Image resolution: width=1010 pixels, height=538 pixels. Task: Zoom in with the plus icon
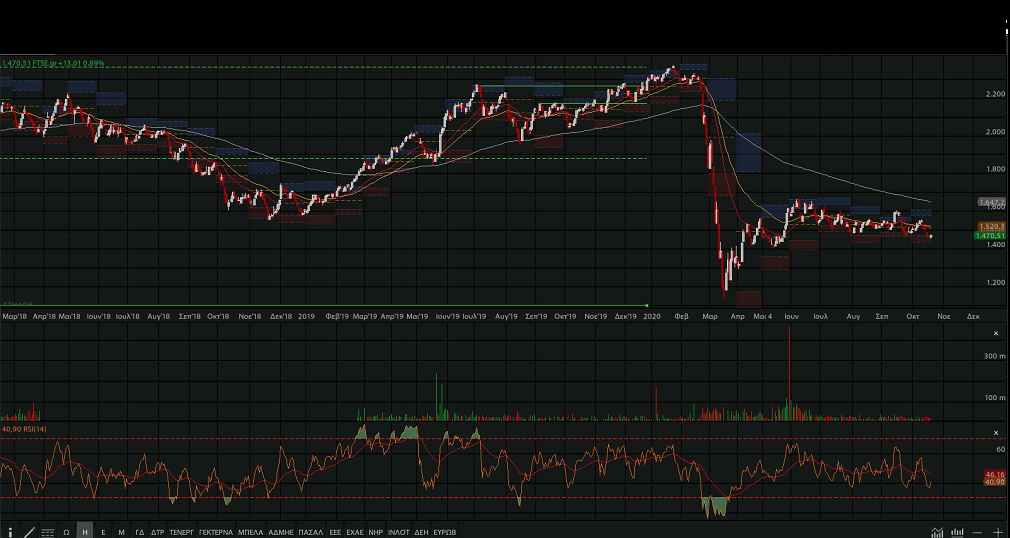tap(997, 532)
